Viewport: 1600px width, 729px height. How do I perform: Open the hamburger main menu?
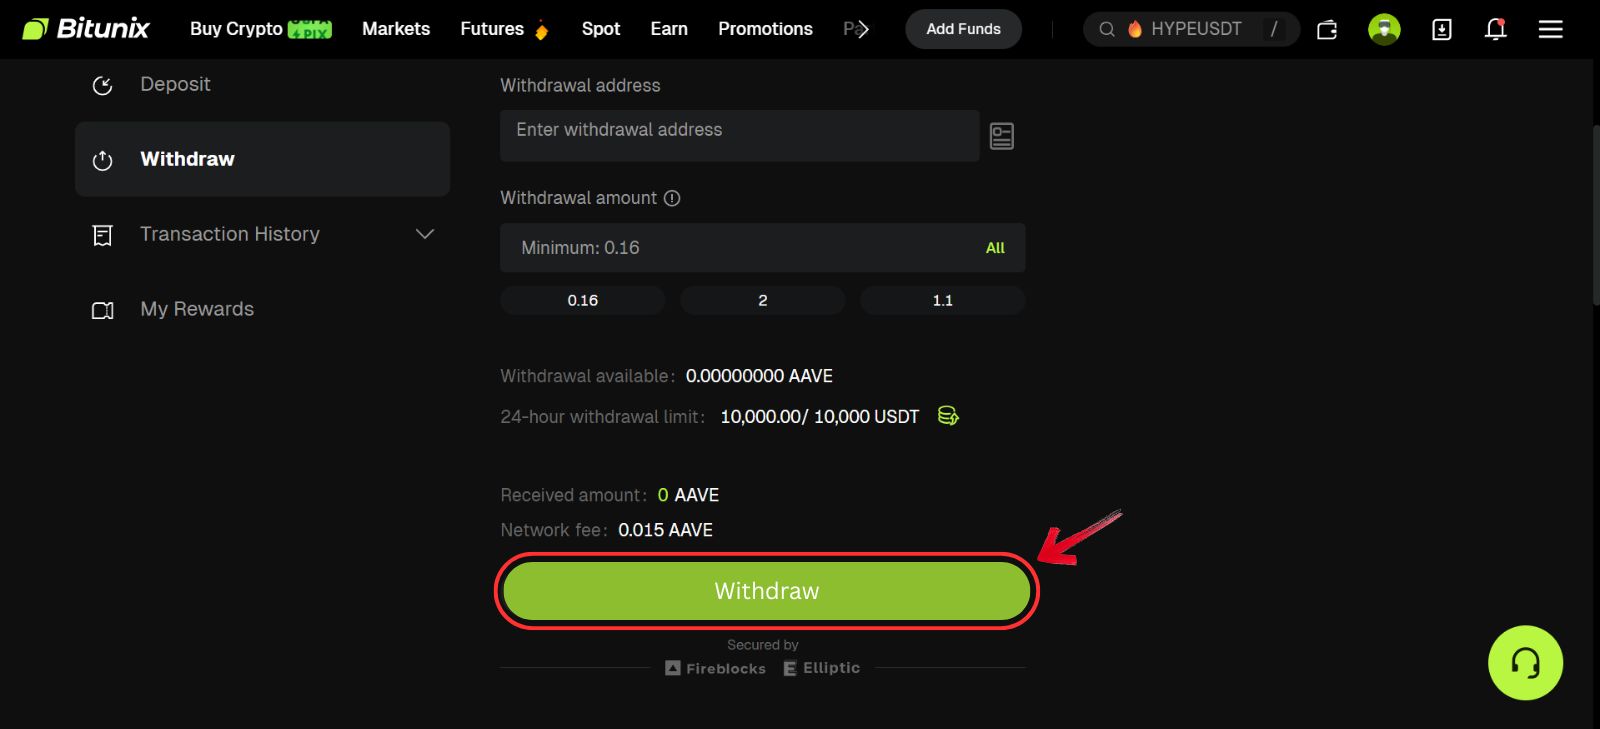click(x=1550, y=30)
